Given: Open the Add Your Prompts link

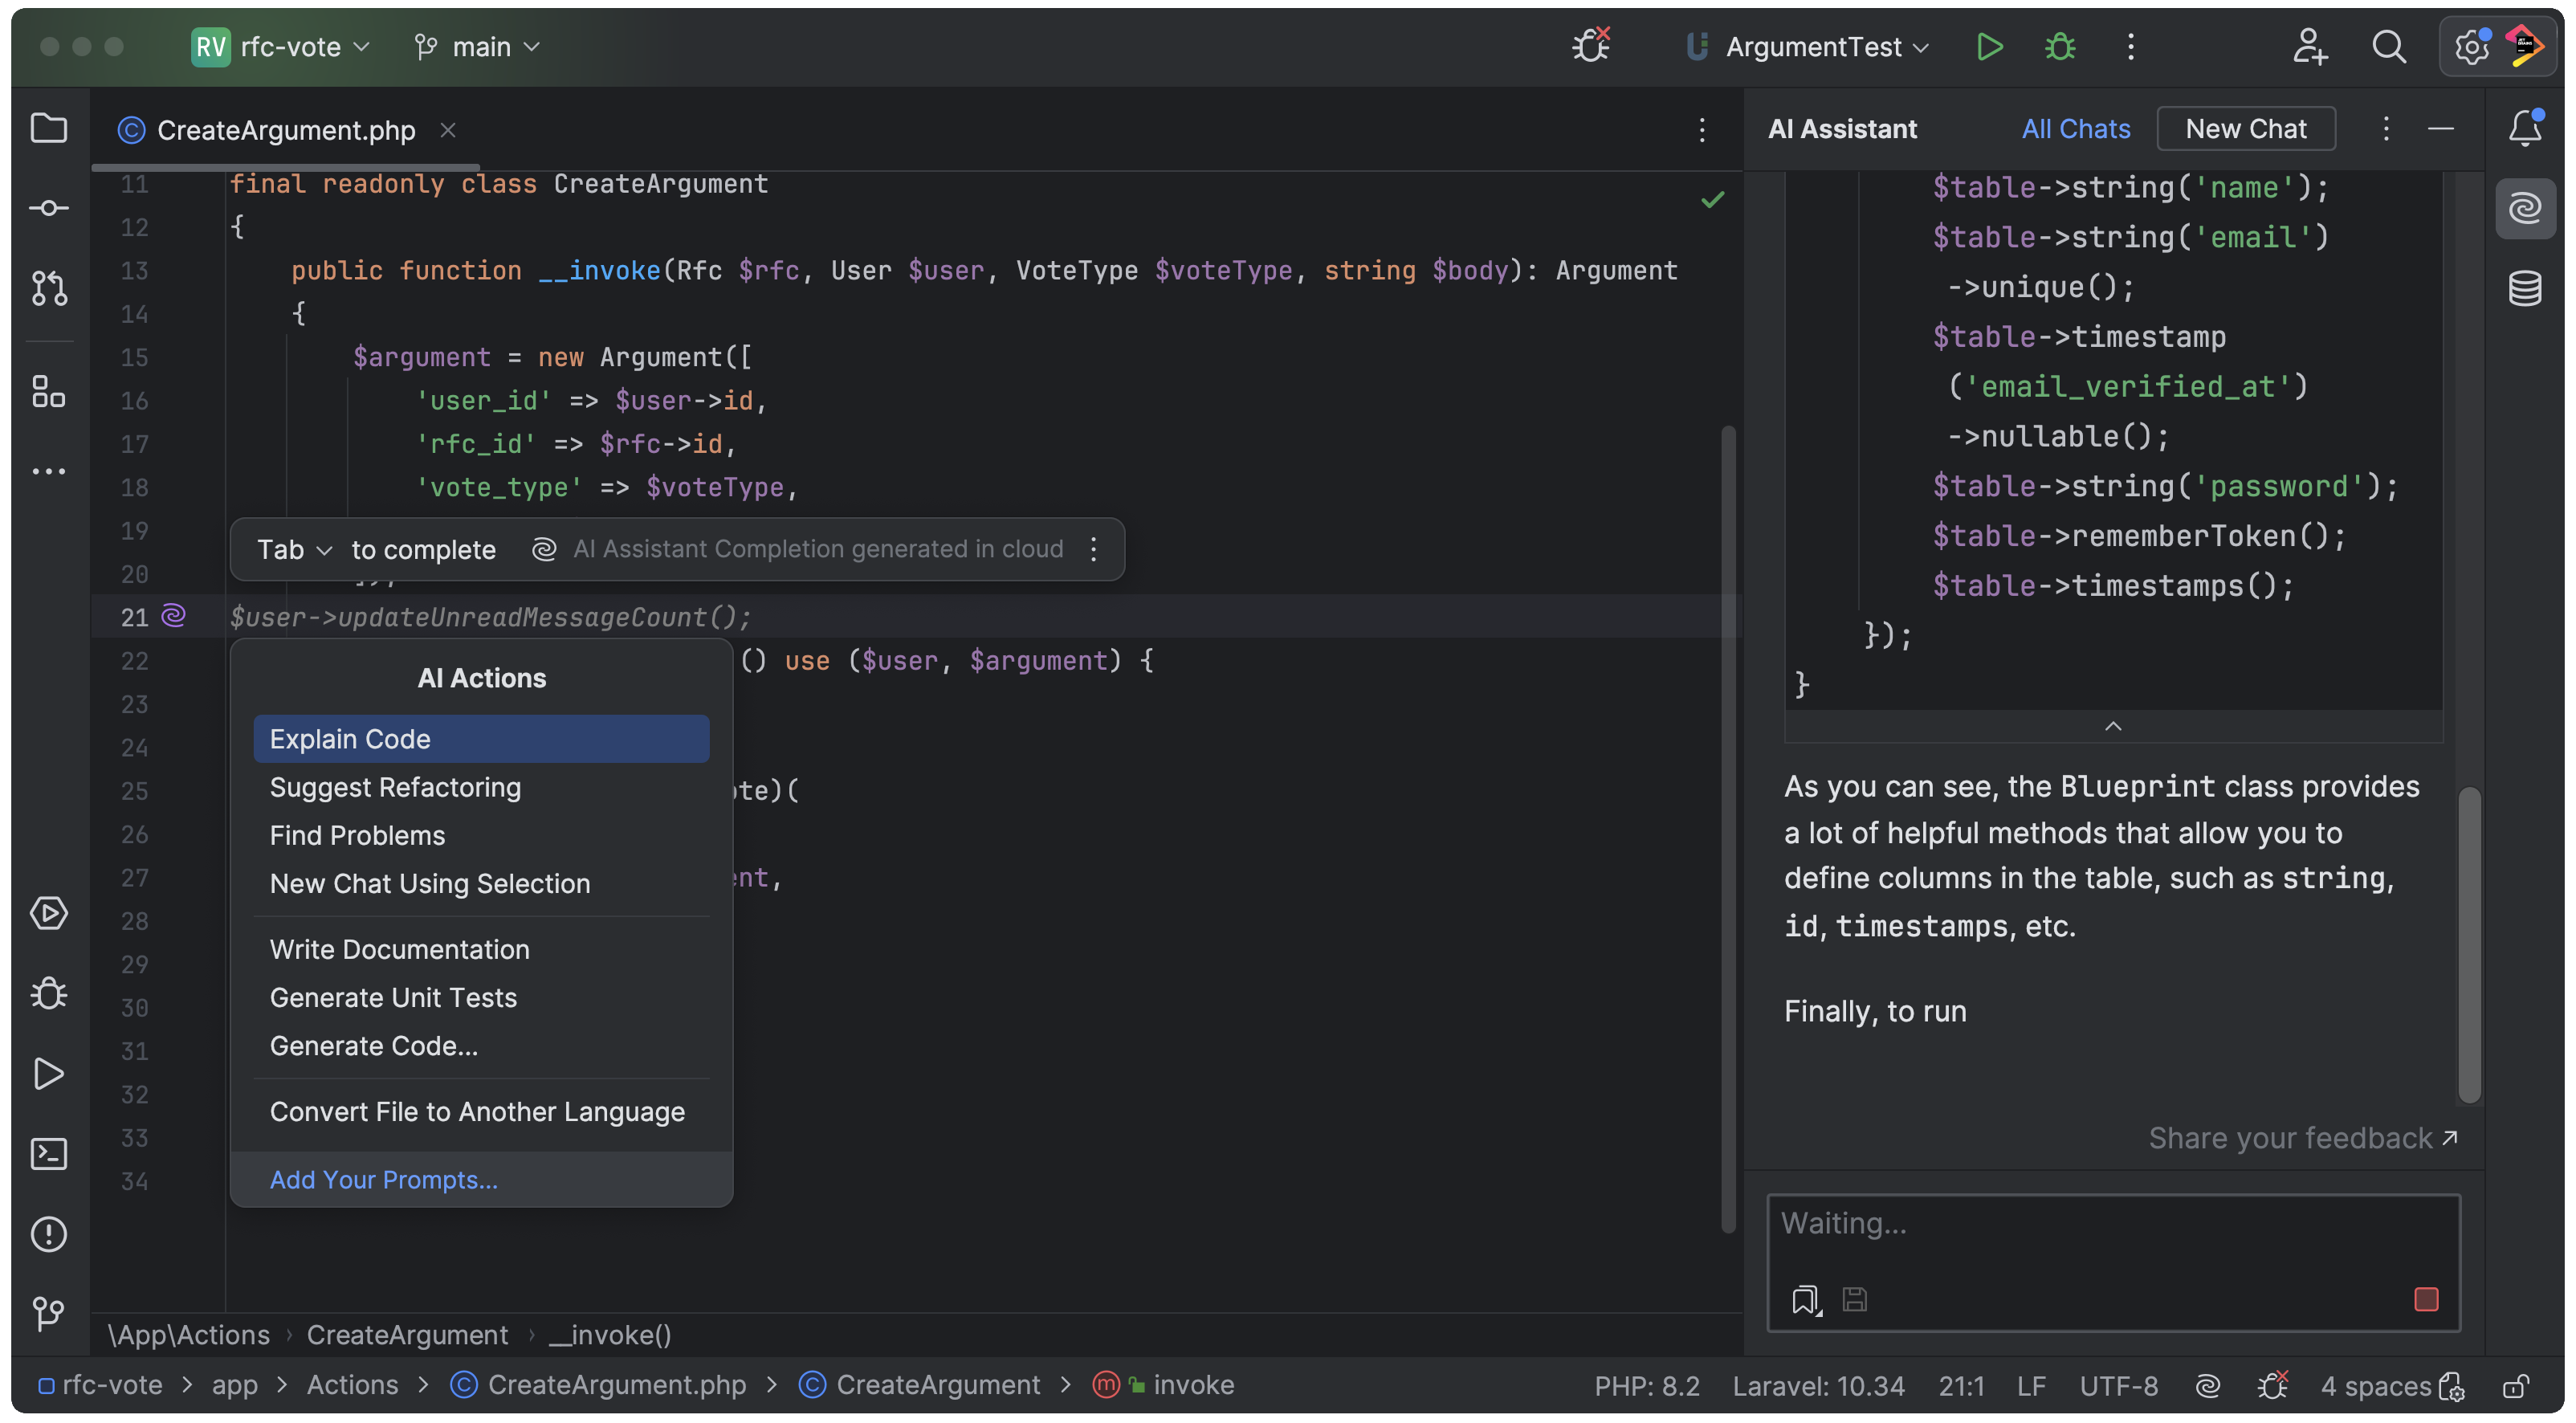Looking at the screenshot, I should [x=383, y=1179].
